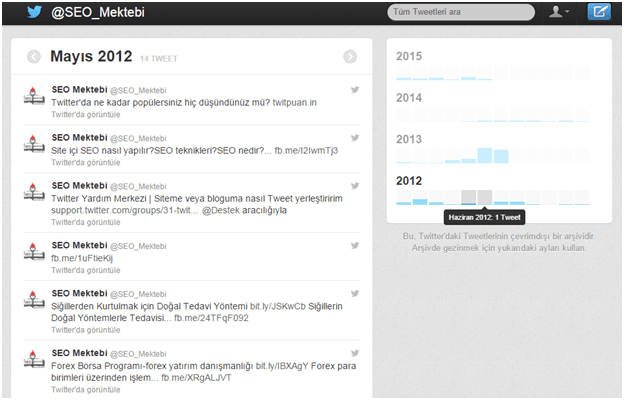Focus the 'Tüm Tweetleri ara' search field

pyautogui.click(x=461, y=12)
